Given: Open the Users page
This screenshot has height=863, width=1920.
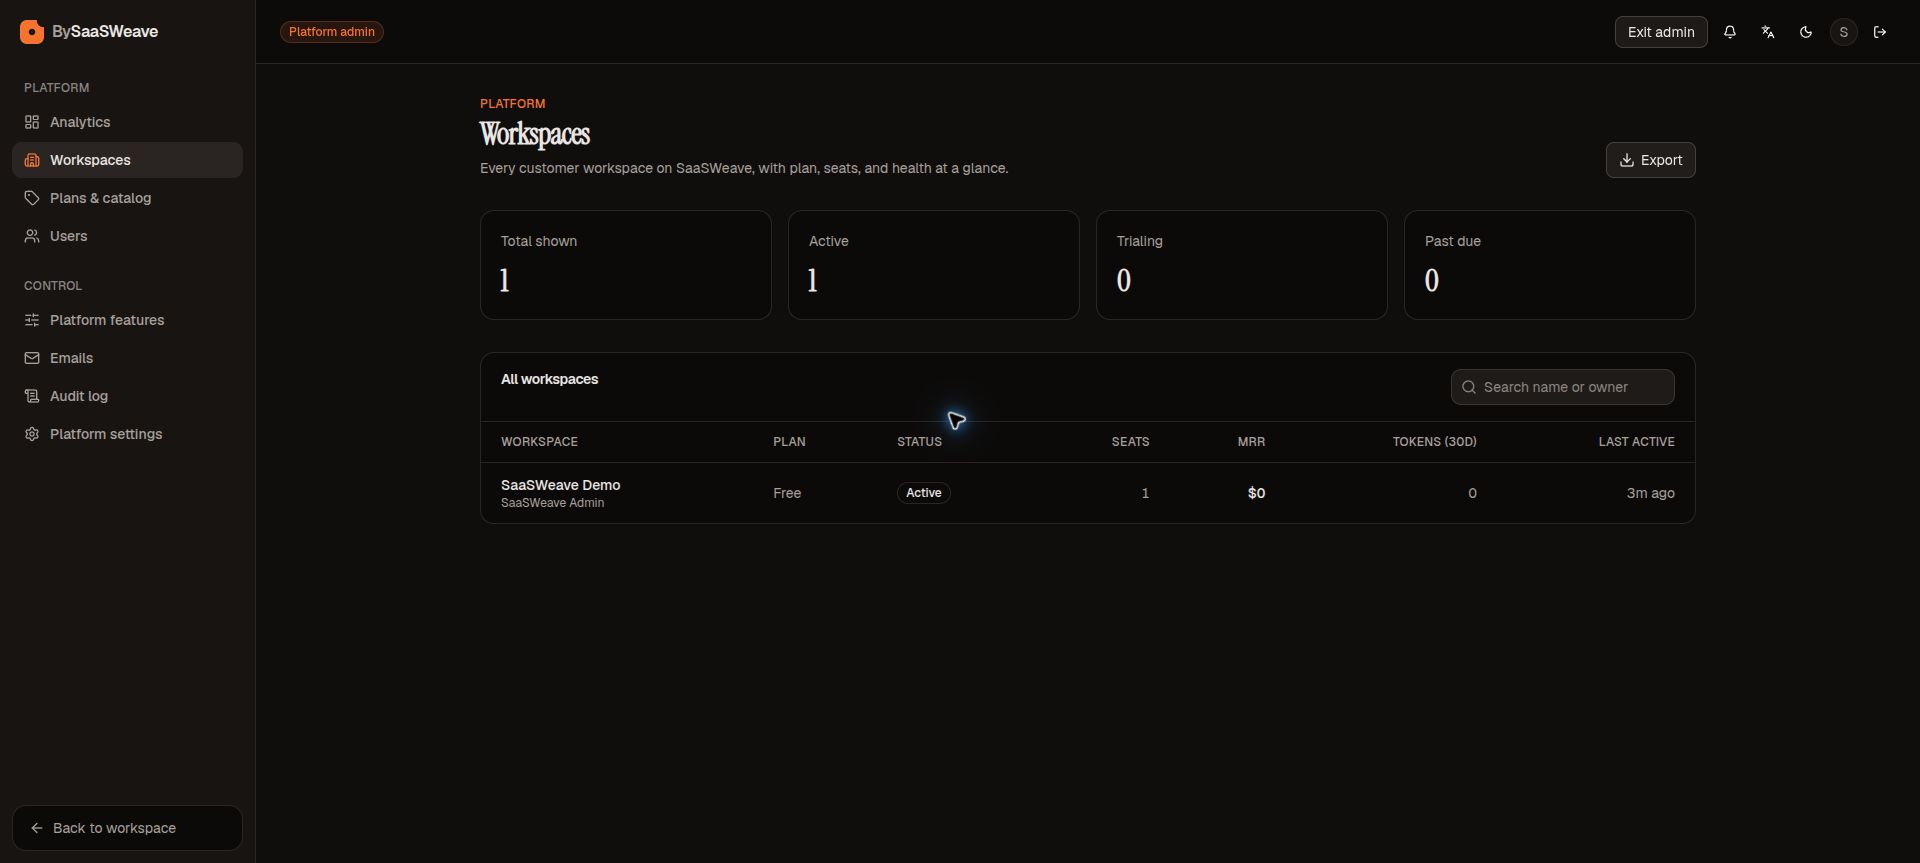Looking at the screenshot, I should pos(127,236).
